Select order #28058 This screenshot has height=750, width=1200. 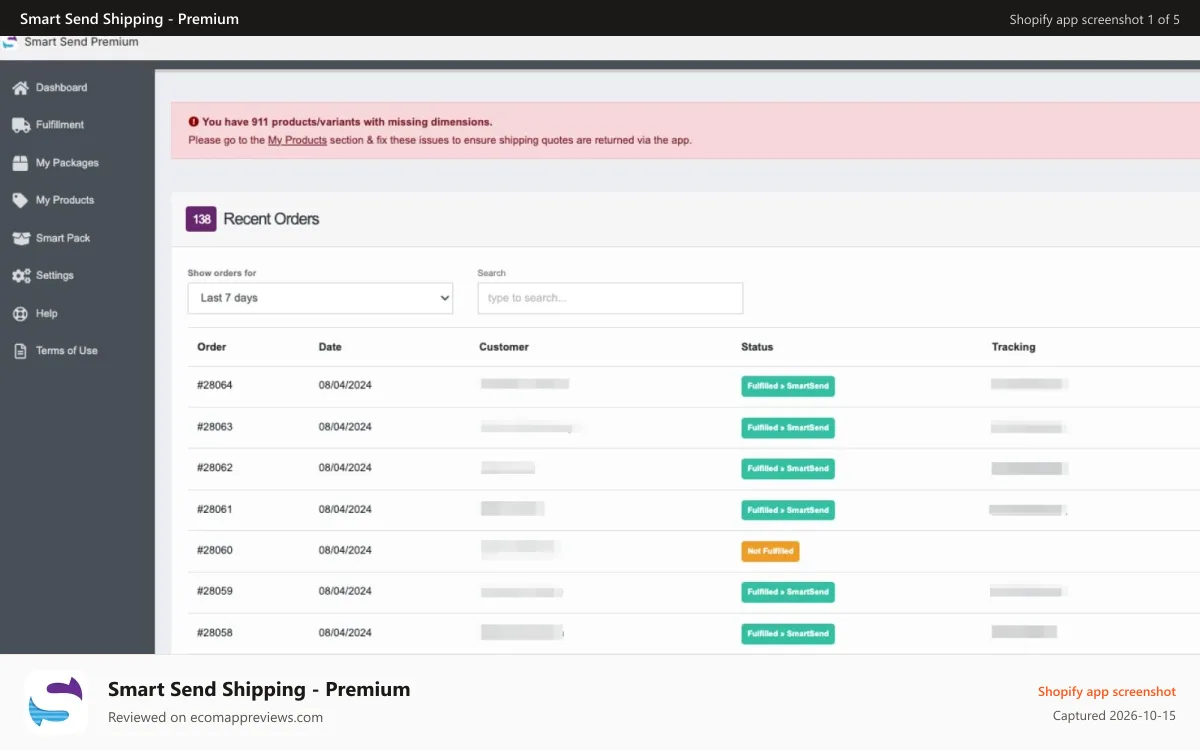(x=215, y=633)
